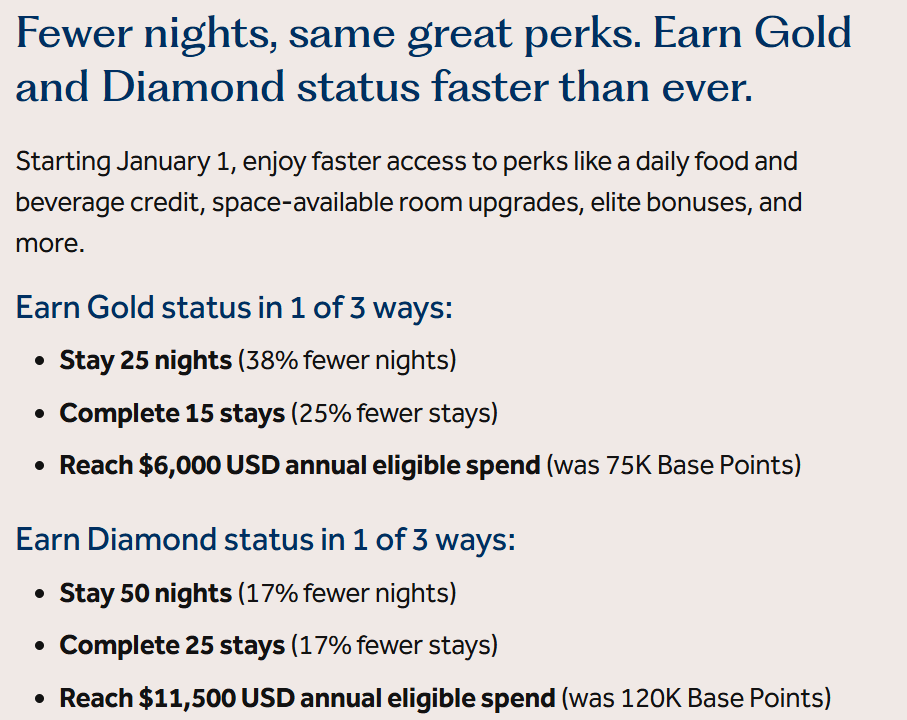Click the '17% fewer stays' note
This screenshot has width=907, height=720.
point(394,646)
